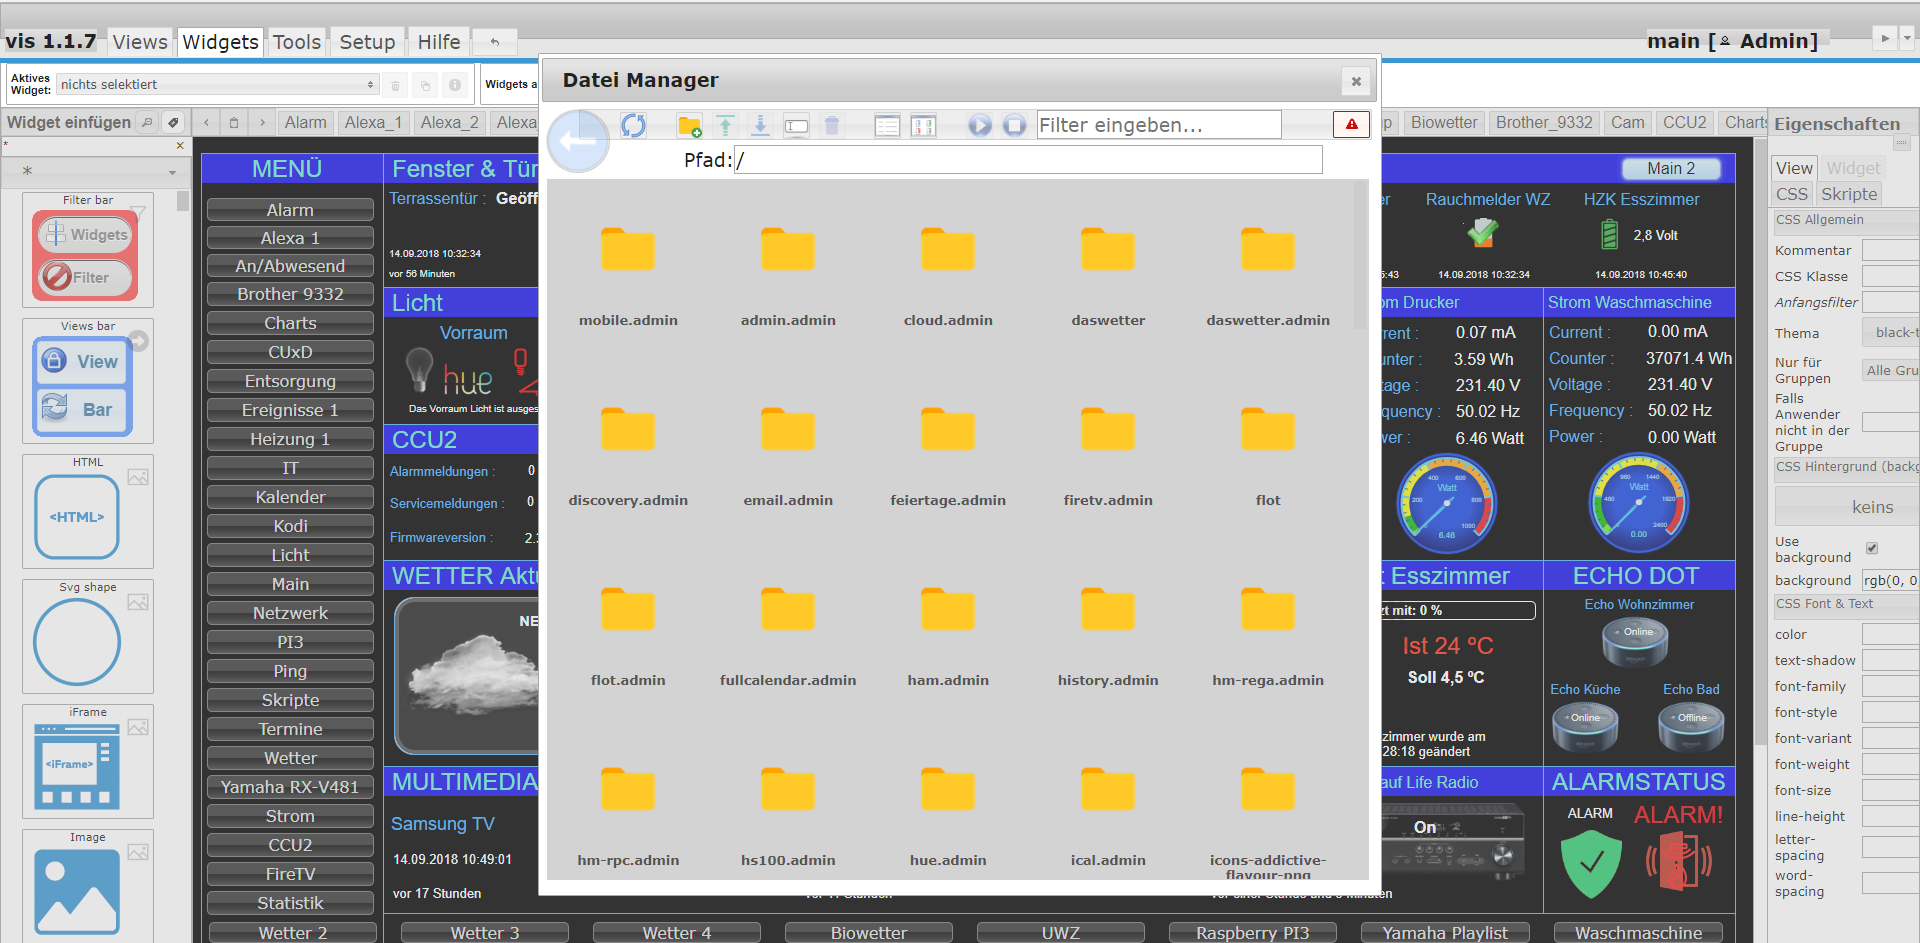Click the Heizung 1 menu button
Screen dimensions: 1920x943
click(290, 439)
